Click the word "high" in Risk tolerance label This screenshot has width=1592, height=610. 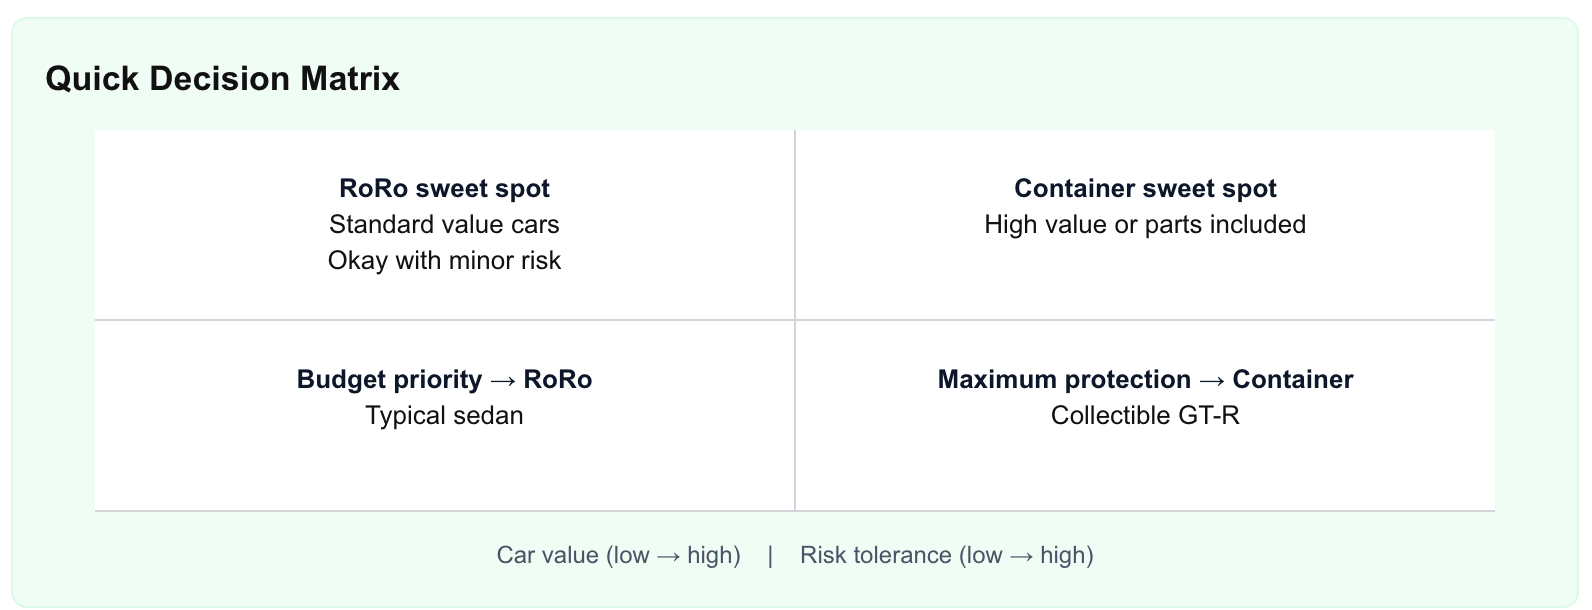pos(1063,555)
